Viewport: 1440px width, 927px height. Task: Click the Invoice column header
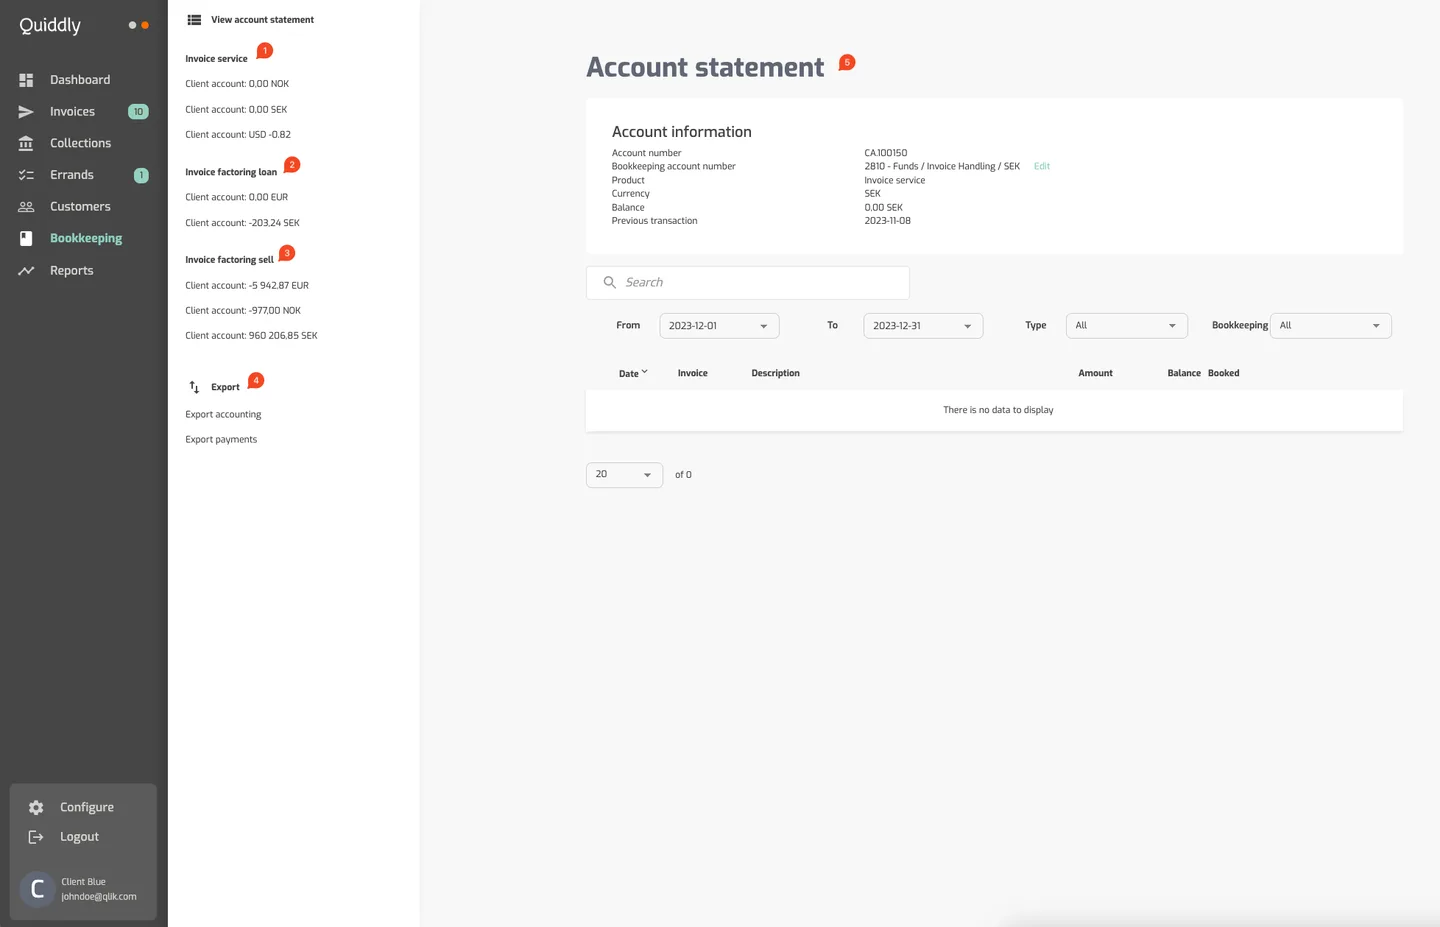[x=692, y=373]
